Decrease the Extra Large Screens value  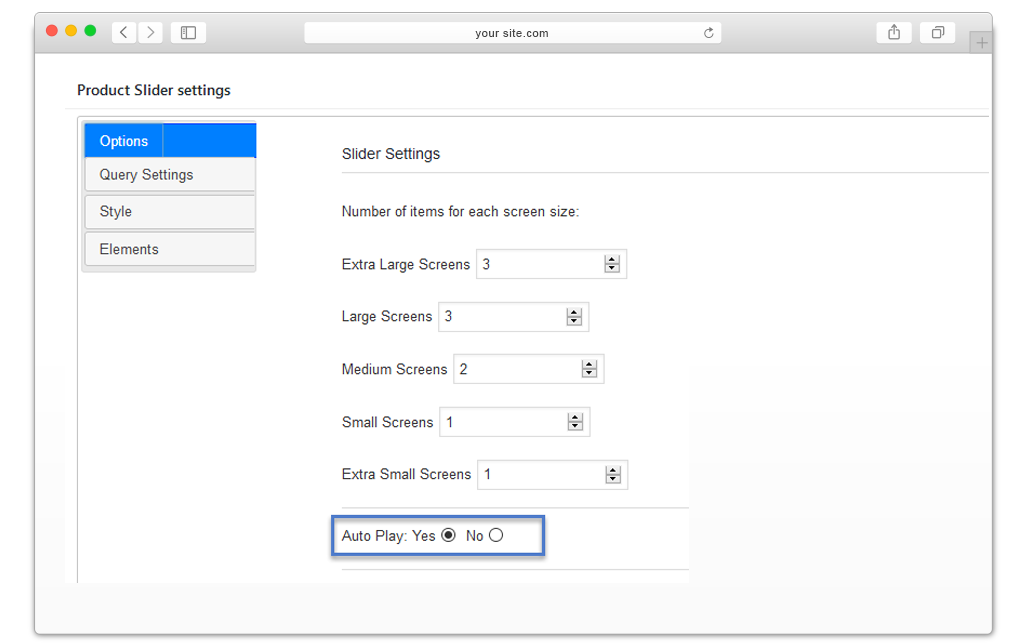(612, 268)
